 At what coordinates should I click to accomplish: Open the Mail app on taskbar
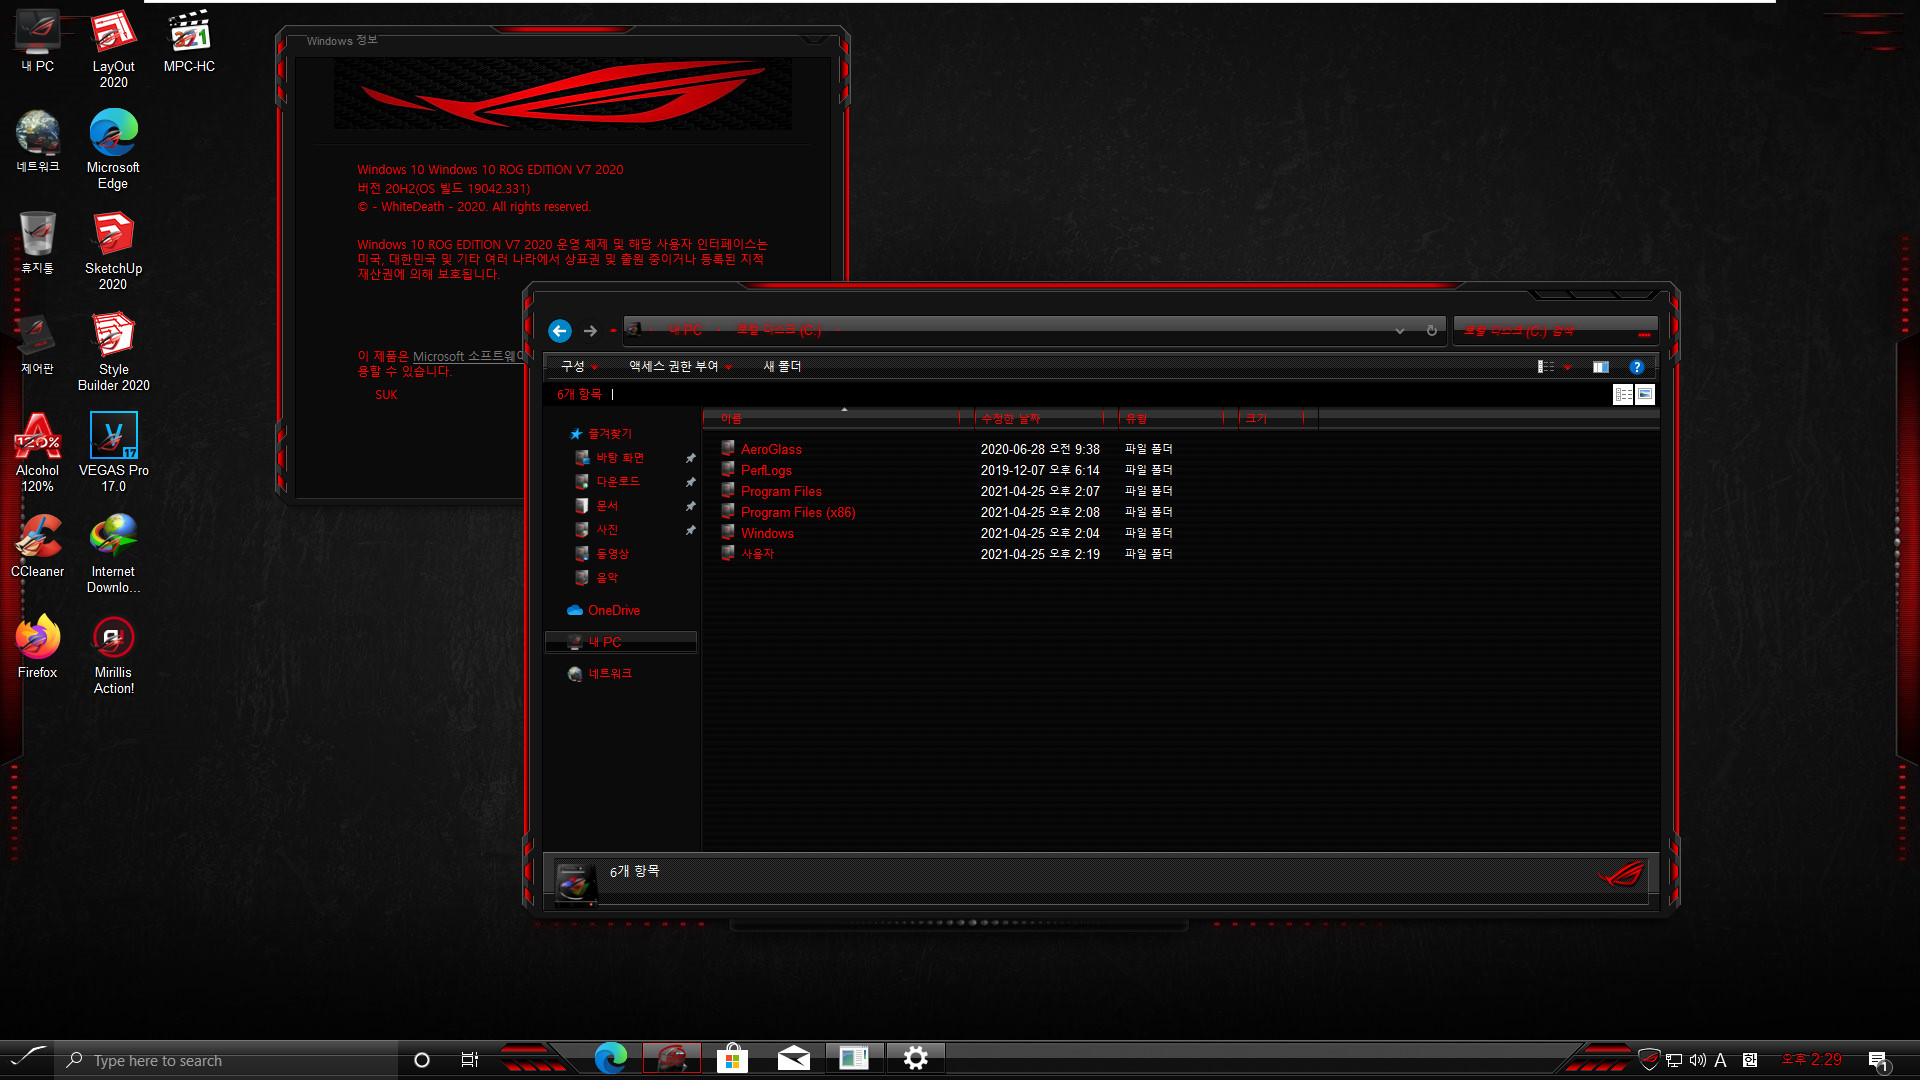click(x=794, y=1058)
